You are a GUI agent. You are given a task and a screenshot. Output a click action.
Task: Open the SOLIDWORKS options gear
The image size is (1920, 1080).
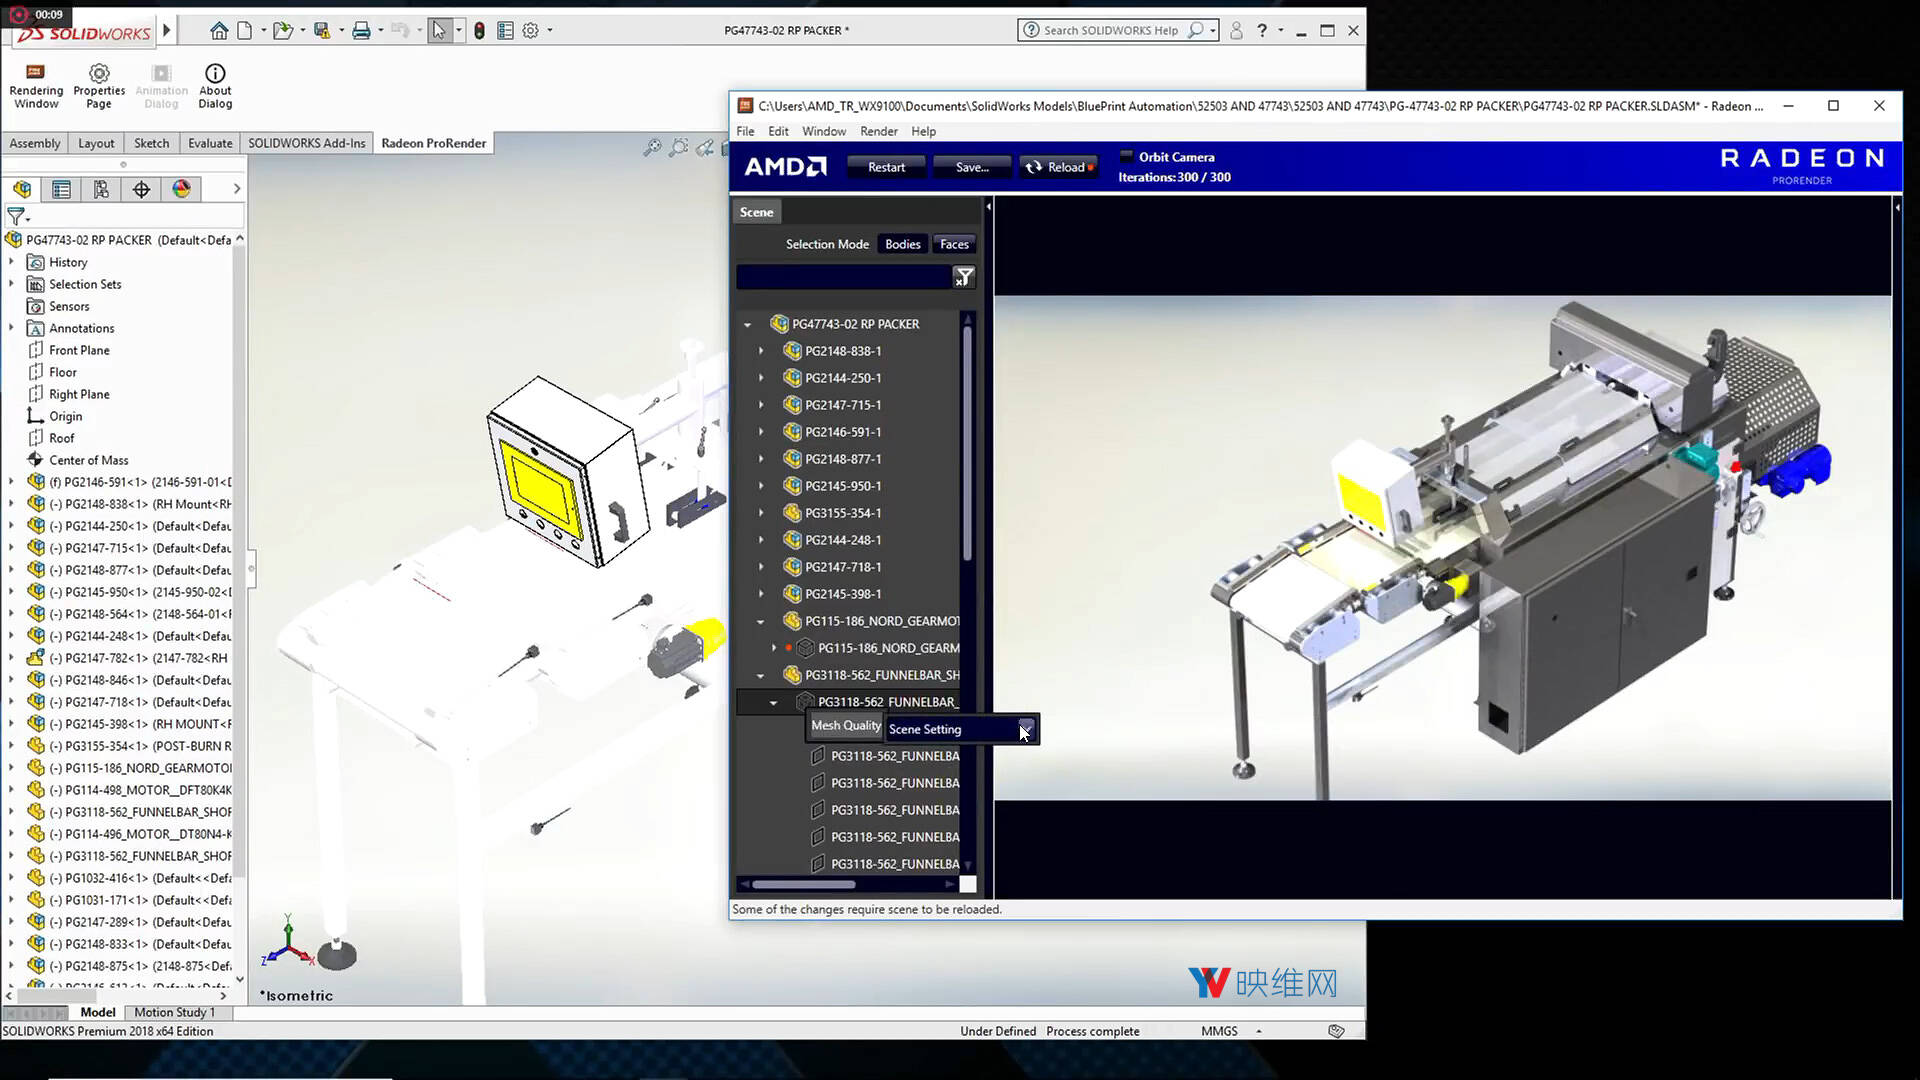click(531, 31)
